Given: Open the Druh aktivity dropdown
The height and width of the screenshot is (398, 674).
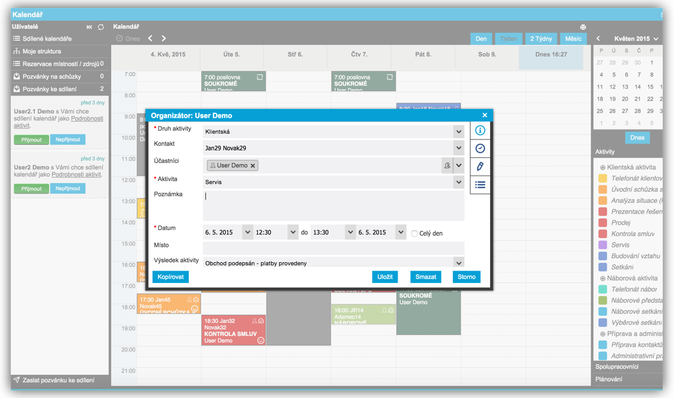Looking at the screenshot, I should (459, 132).
